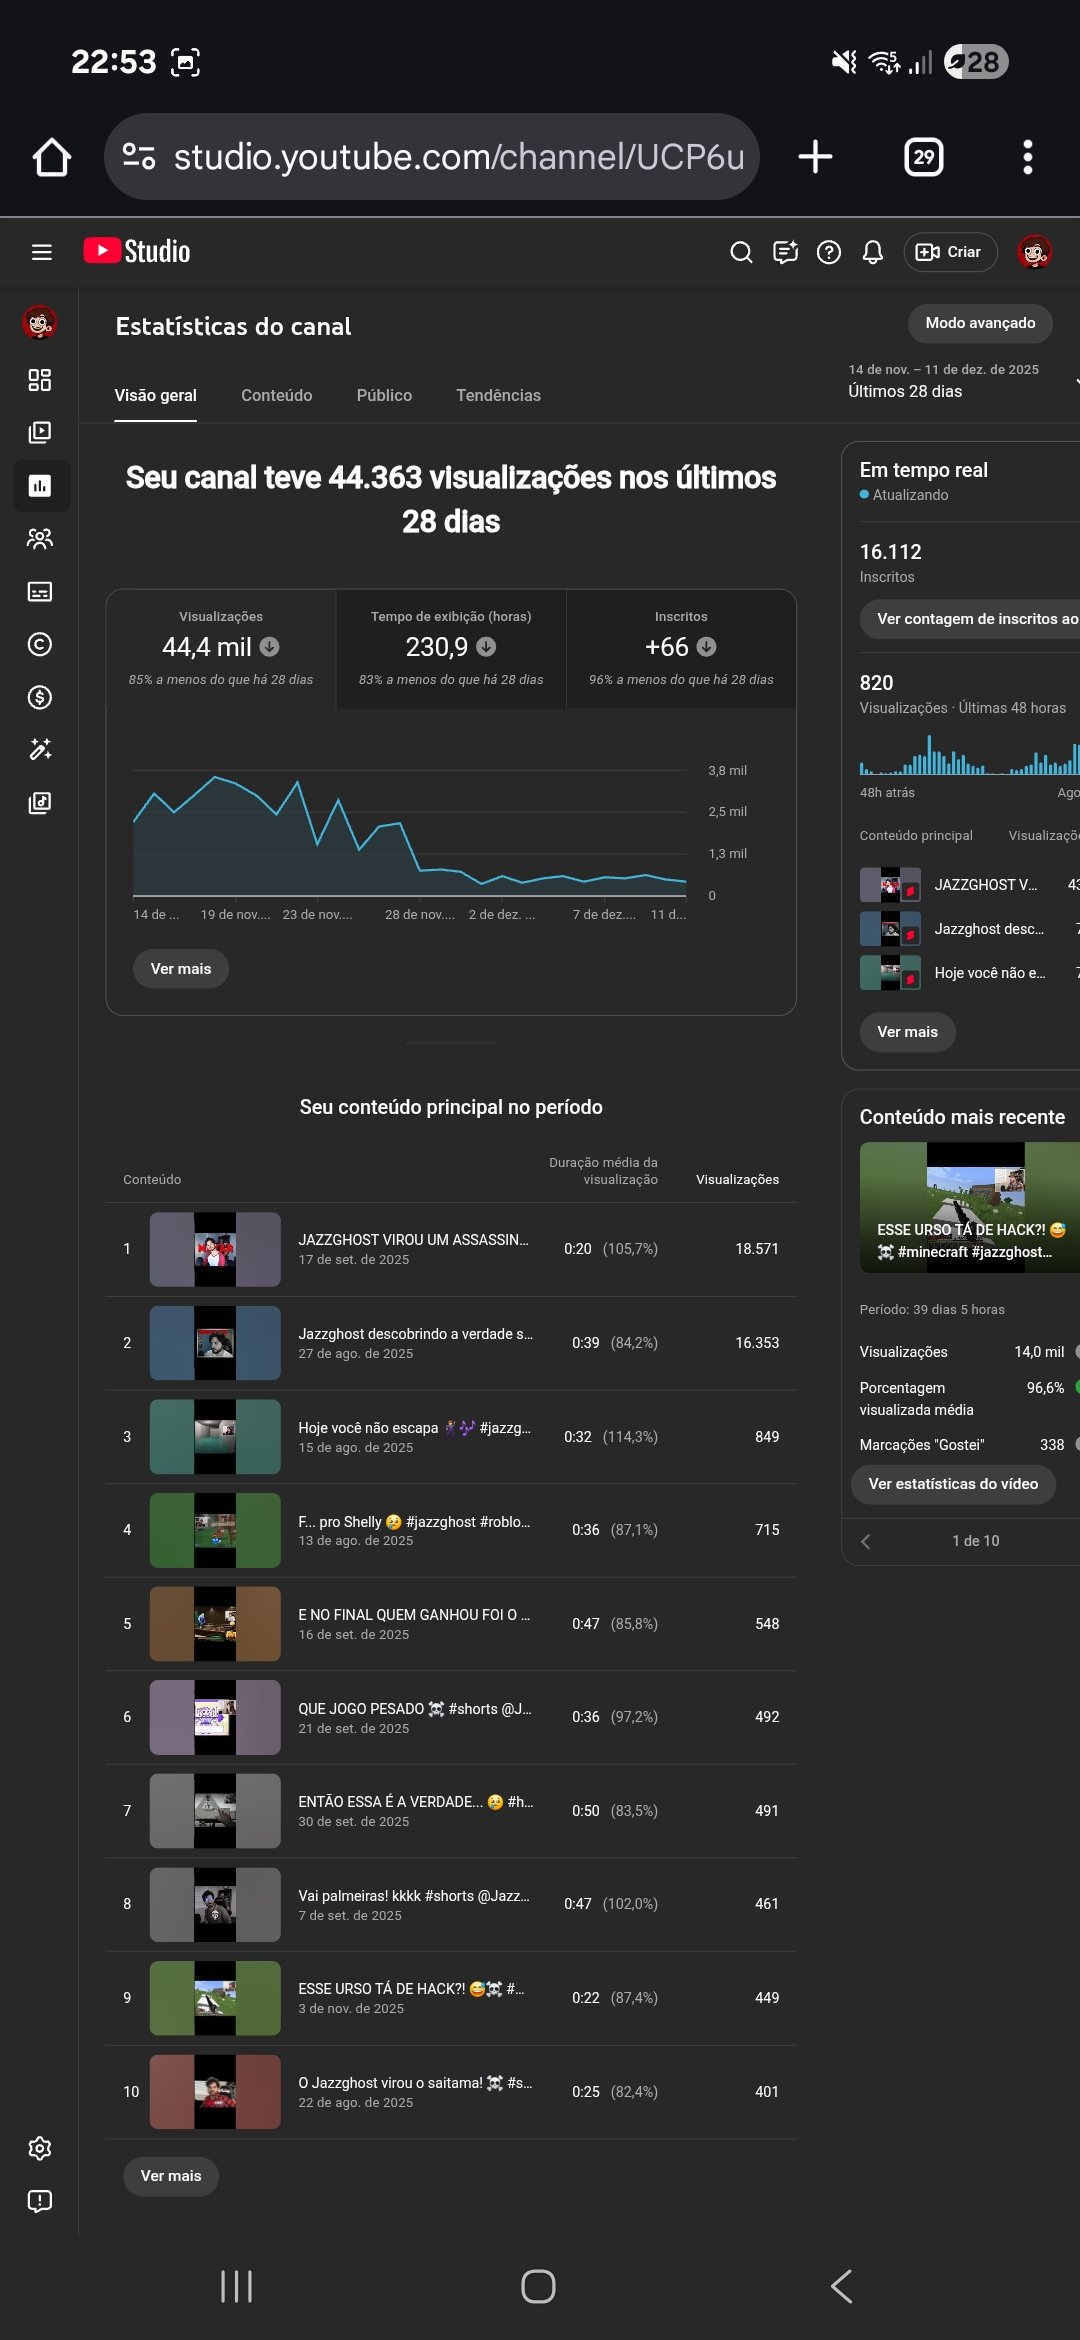The image size is (1080, 2340).
Task: Click the search magnifier icon in Studio
Action: (741, 252)
